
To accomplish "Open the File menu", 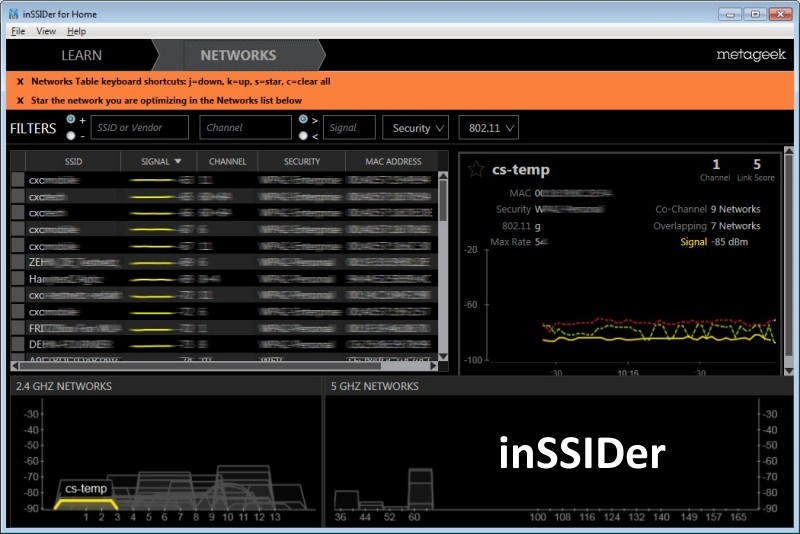I will point(18,31).
